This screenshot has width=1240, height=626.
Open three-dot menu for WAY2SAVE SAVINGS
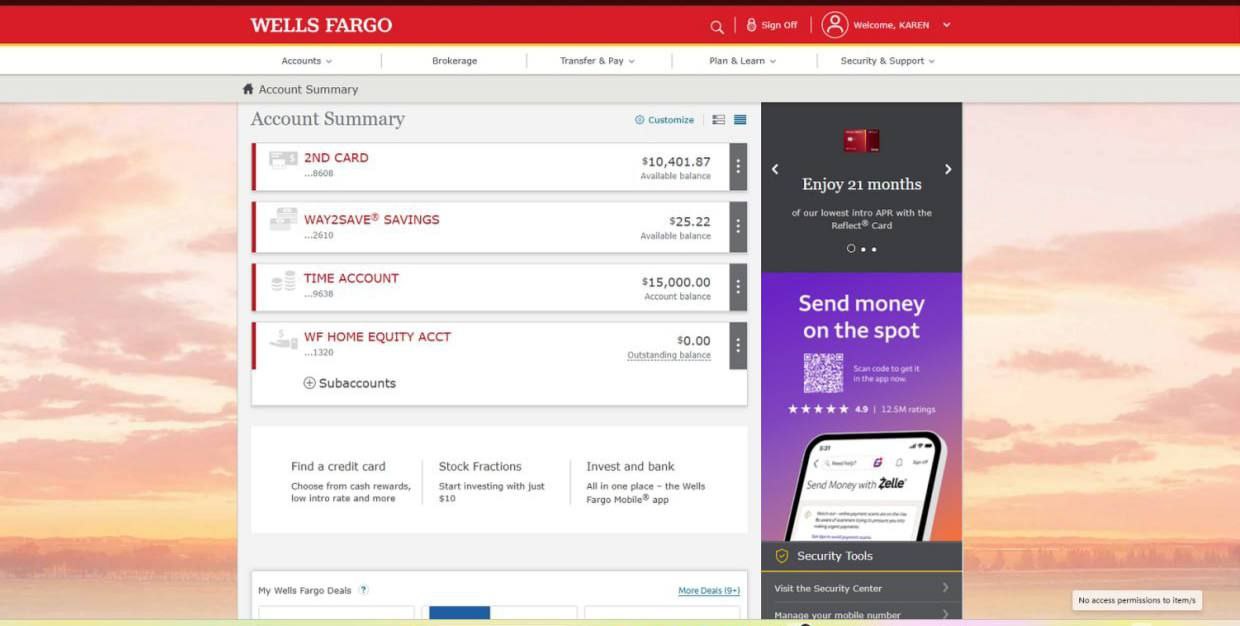coord(738,227)
